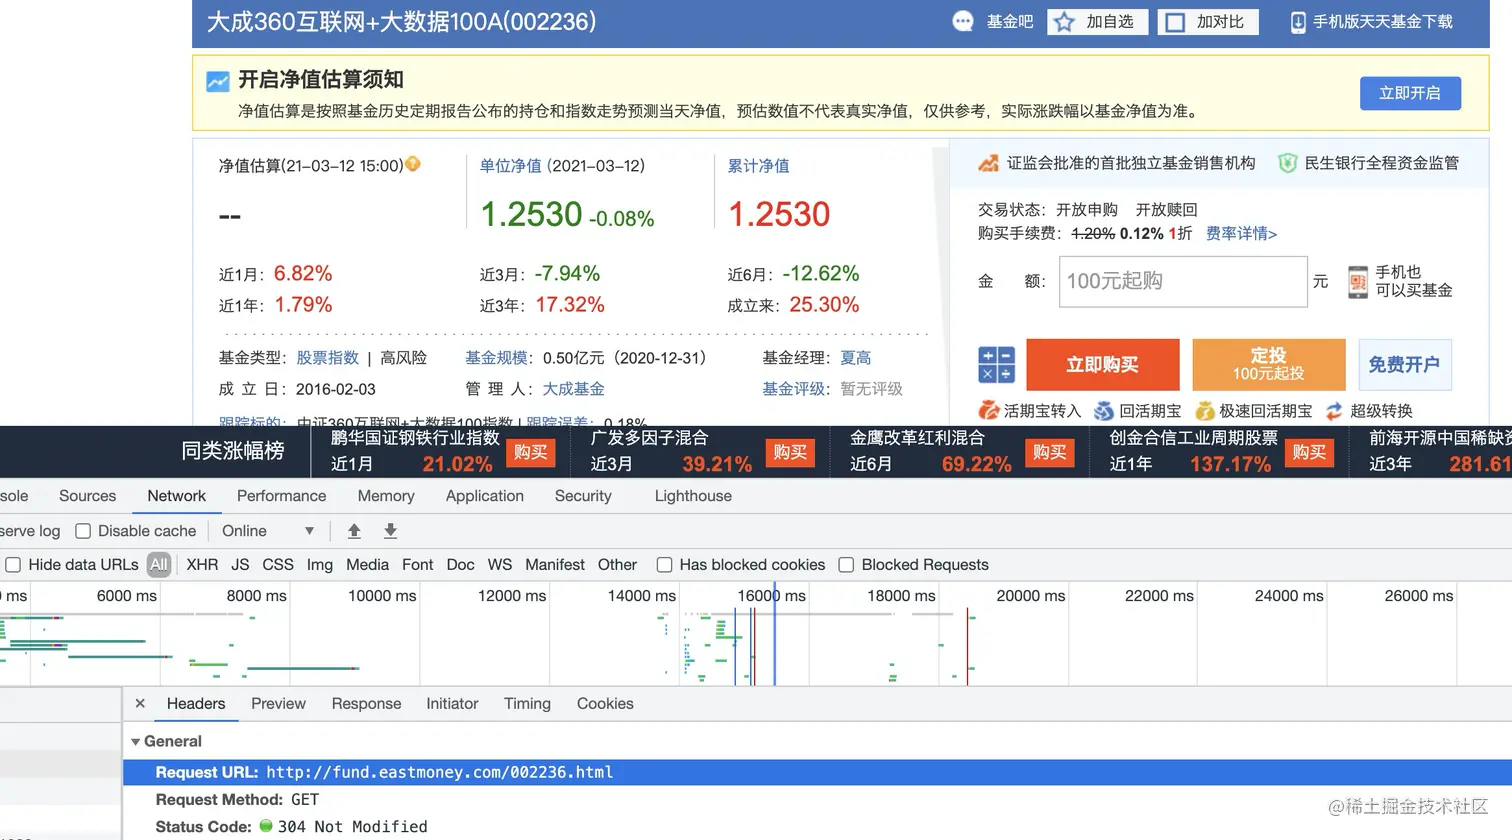Enable Has blocked cookies filter

pos(664,565)
